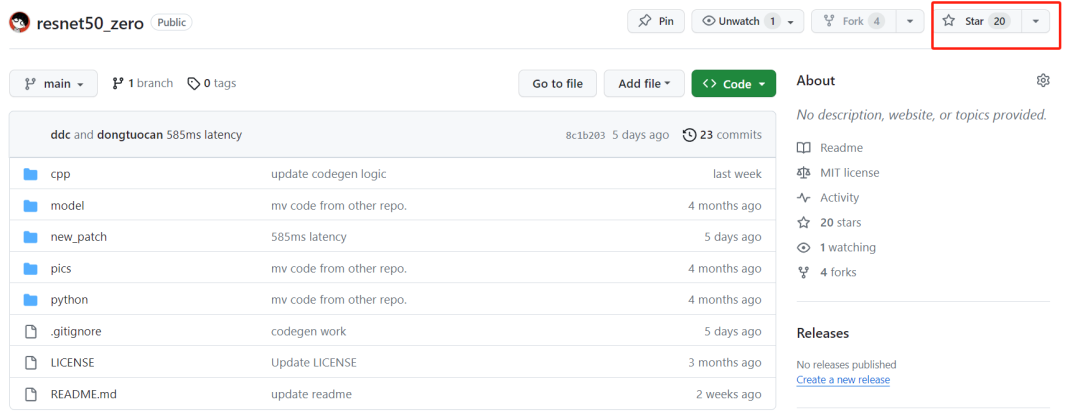The height and width of the screenshot is (420, 1080).
Task: Click the repository owner avatar
Action: pyautogui.click(x=19, y=22)
